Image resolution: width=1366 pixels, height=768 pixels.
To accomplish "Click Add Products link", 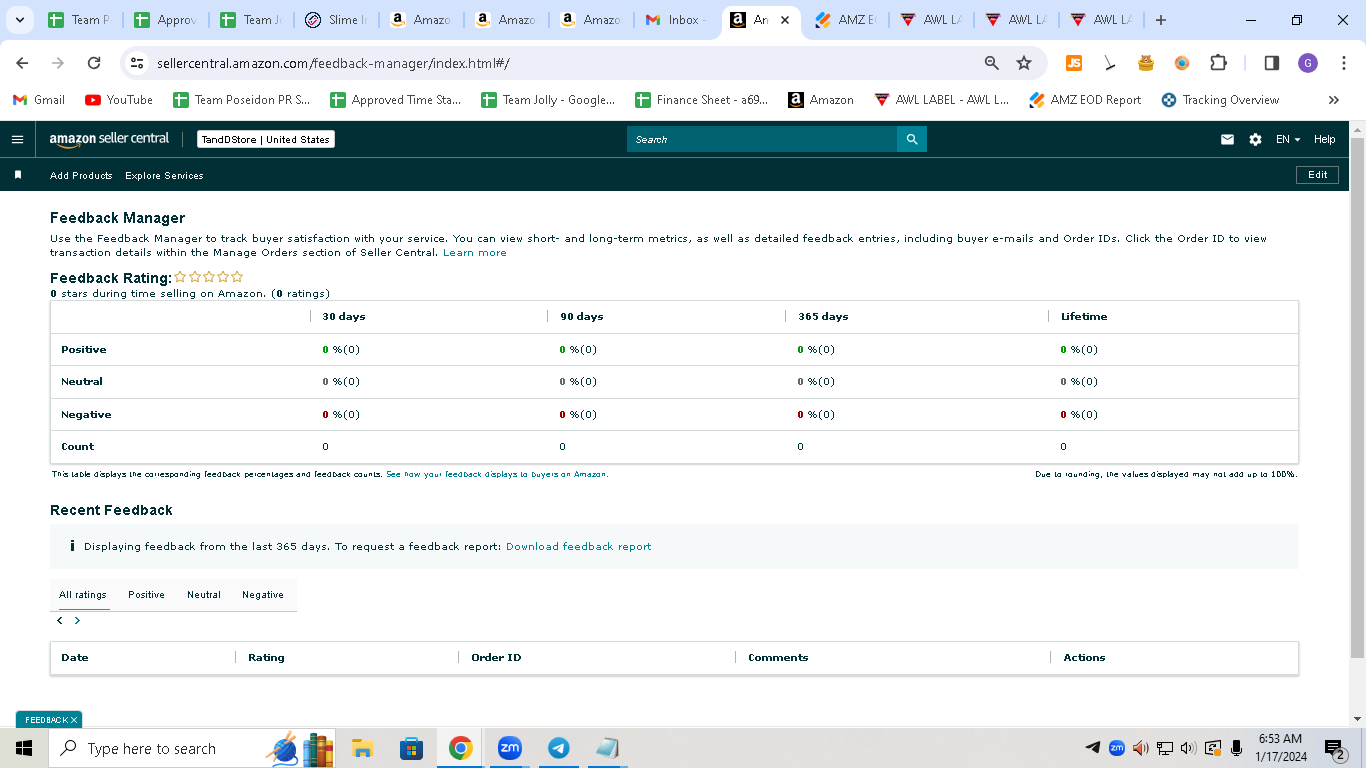I will pyautogui.click(x=81, y=175).
